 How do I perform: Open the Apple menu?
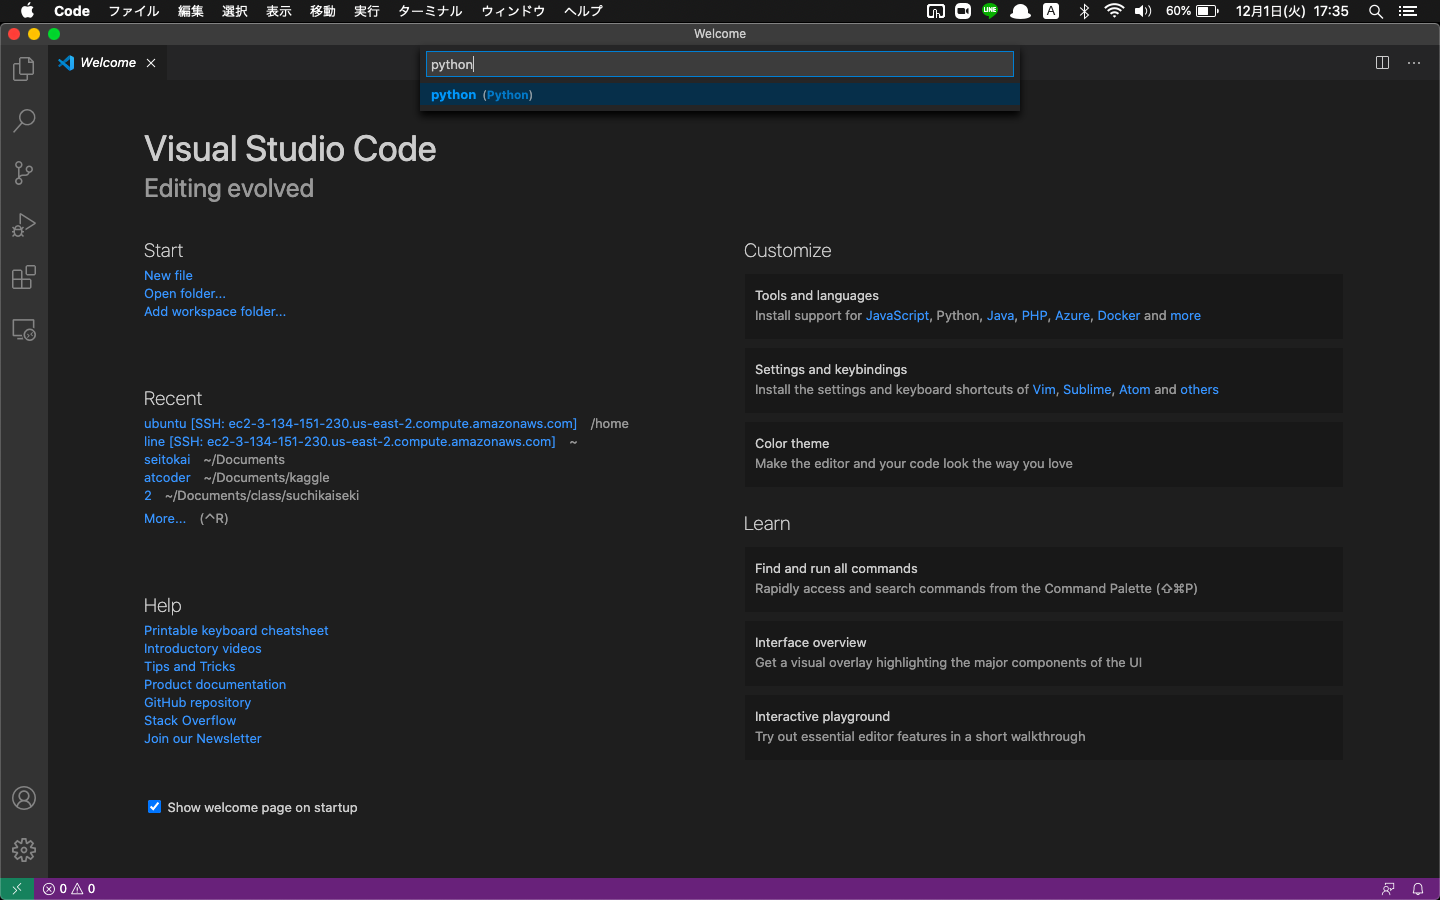point(27,11)
